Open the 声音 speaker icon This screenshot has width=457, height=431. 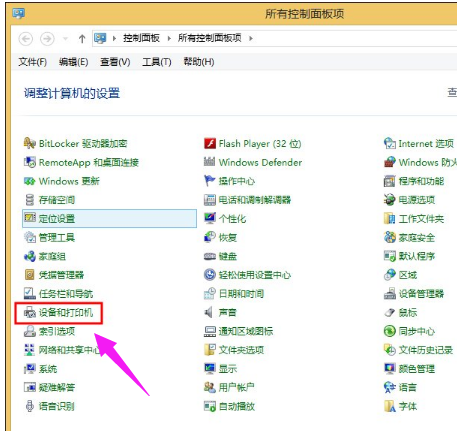pos(209,312)
